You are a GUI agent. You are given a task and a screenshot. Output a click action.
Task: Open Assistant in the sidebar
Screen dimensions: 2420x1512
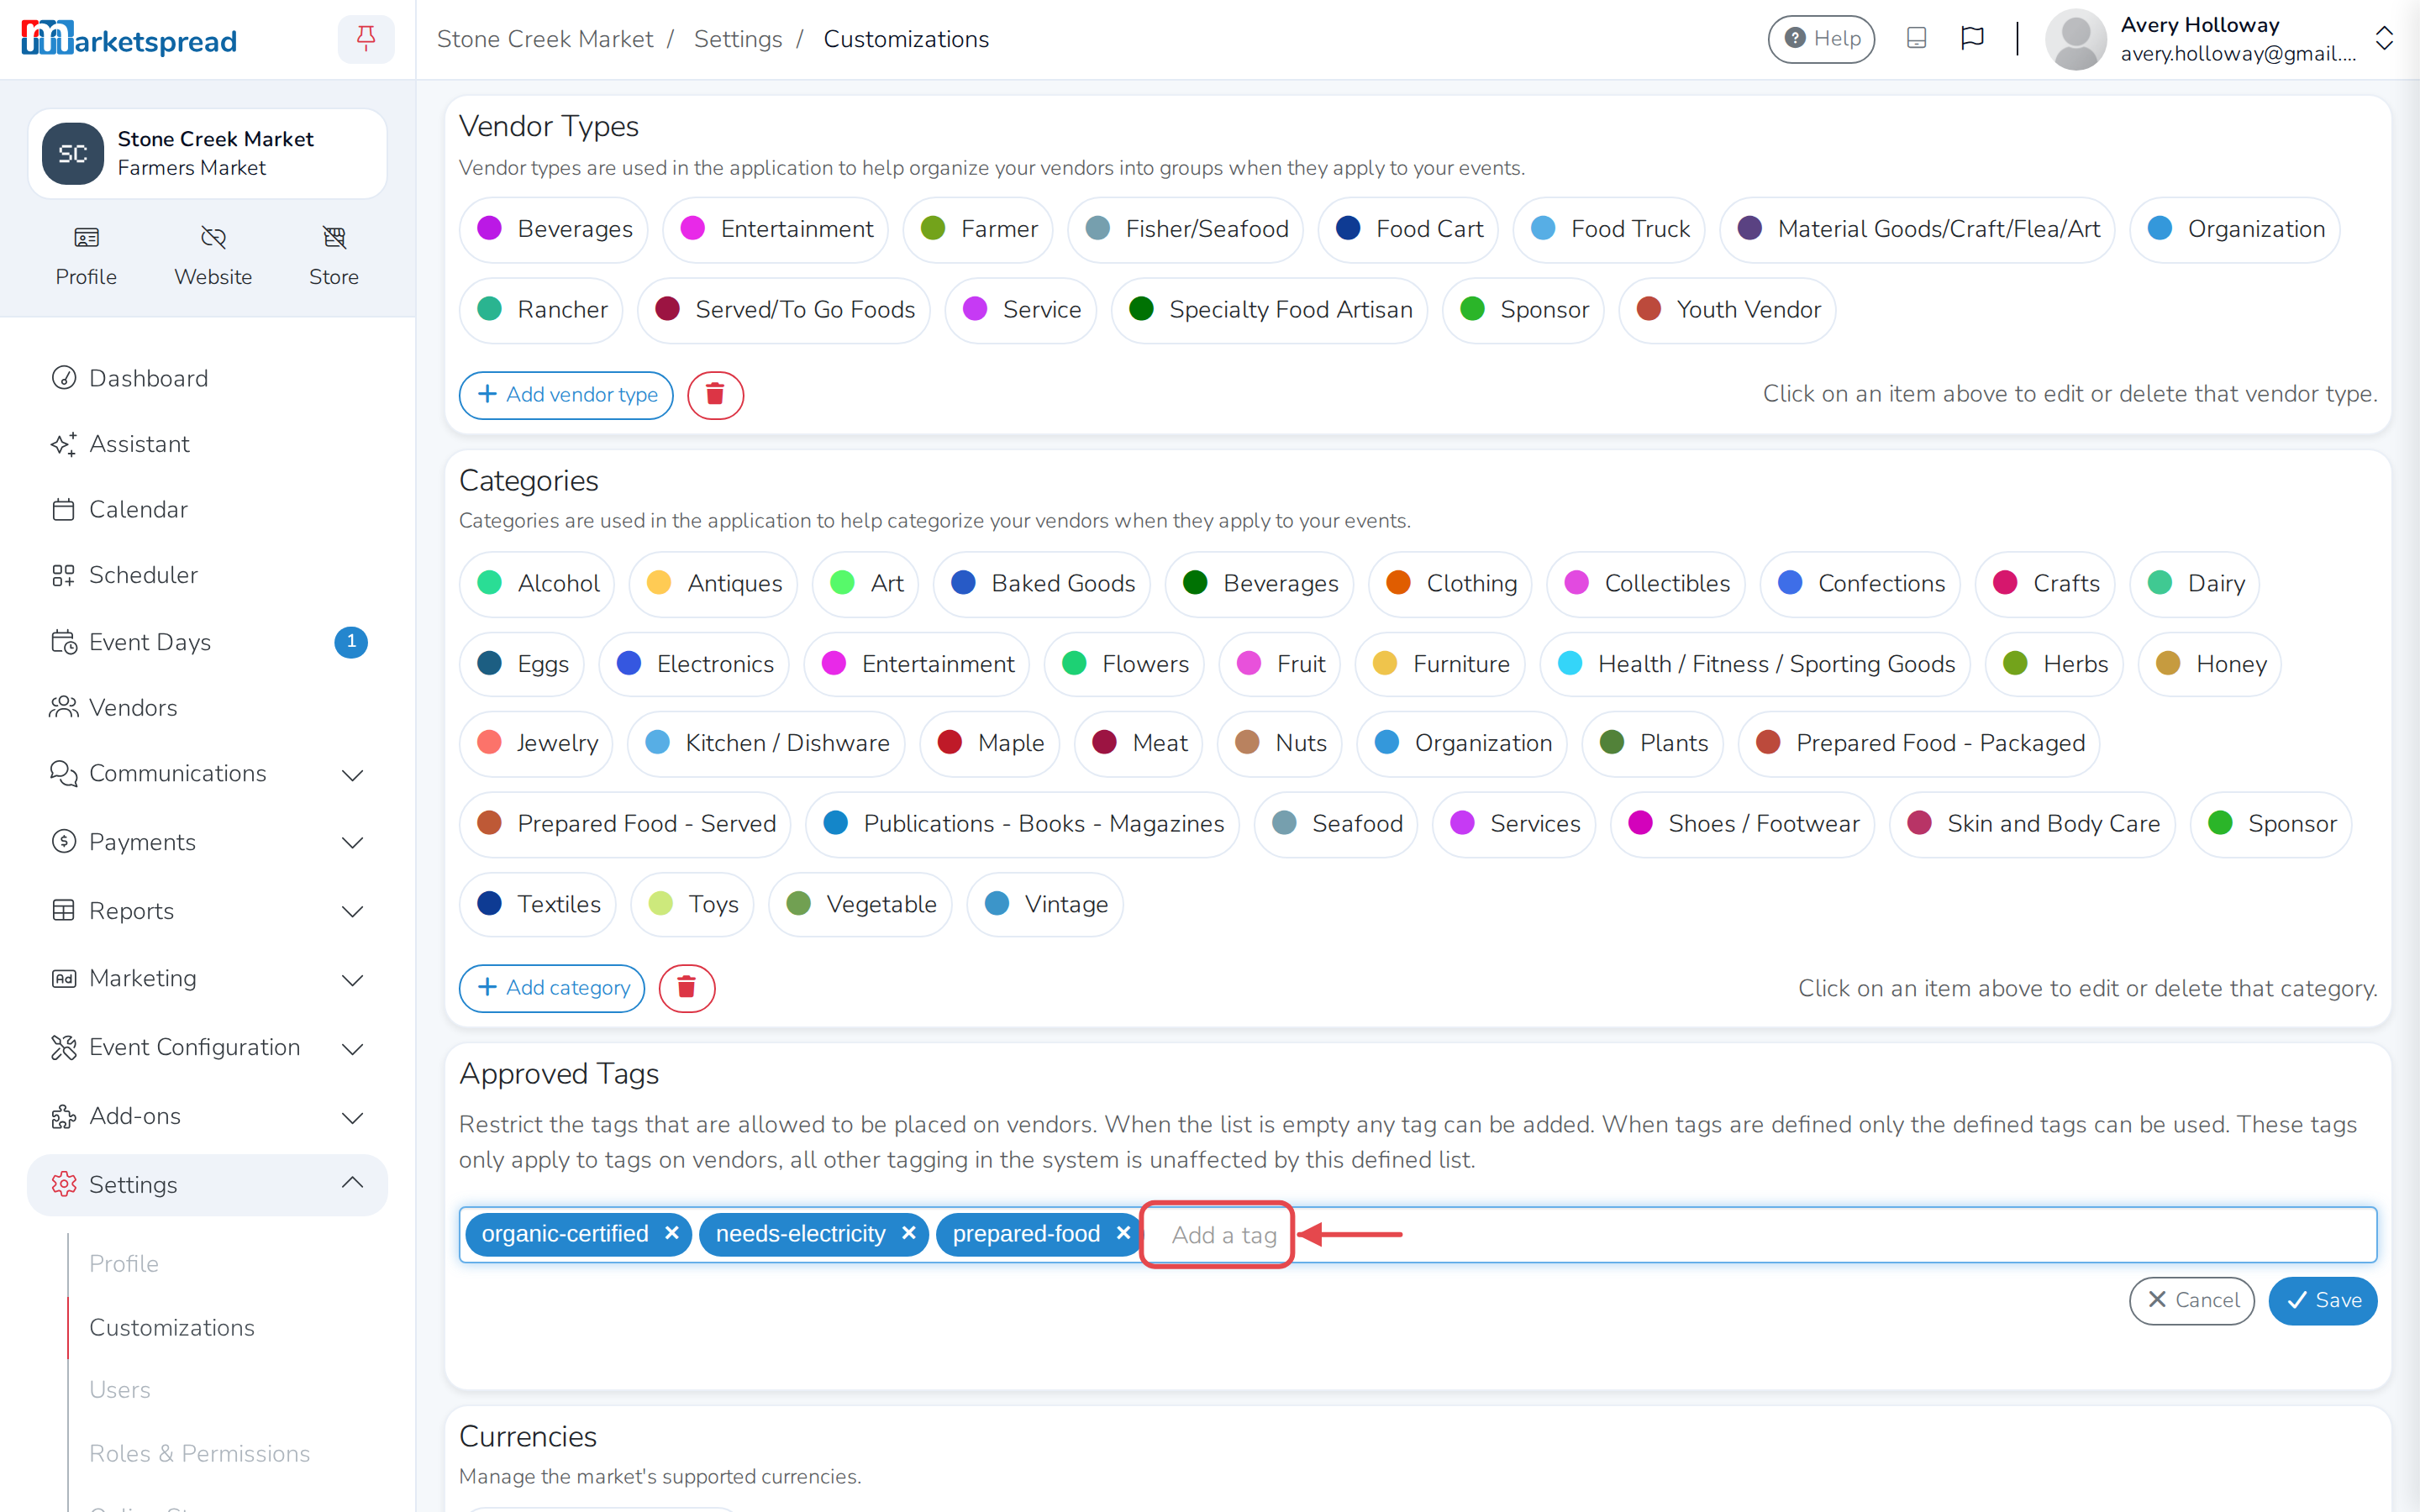pyautogui.click(x=208, y=444)
